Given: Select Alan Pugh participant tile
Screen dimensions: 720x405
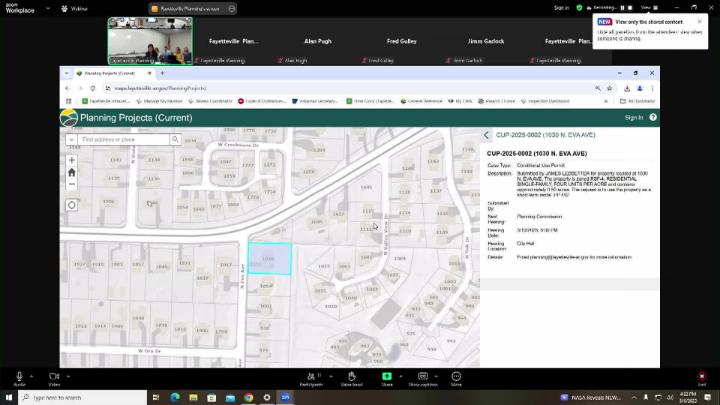Looking at the screenshot, I should click(318, 41).
